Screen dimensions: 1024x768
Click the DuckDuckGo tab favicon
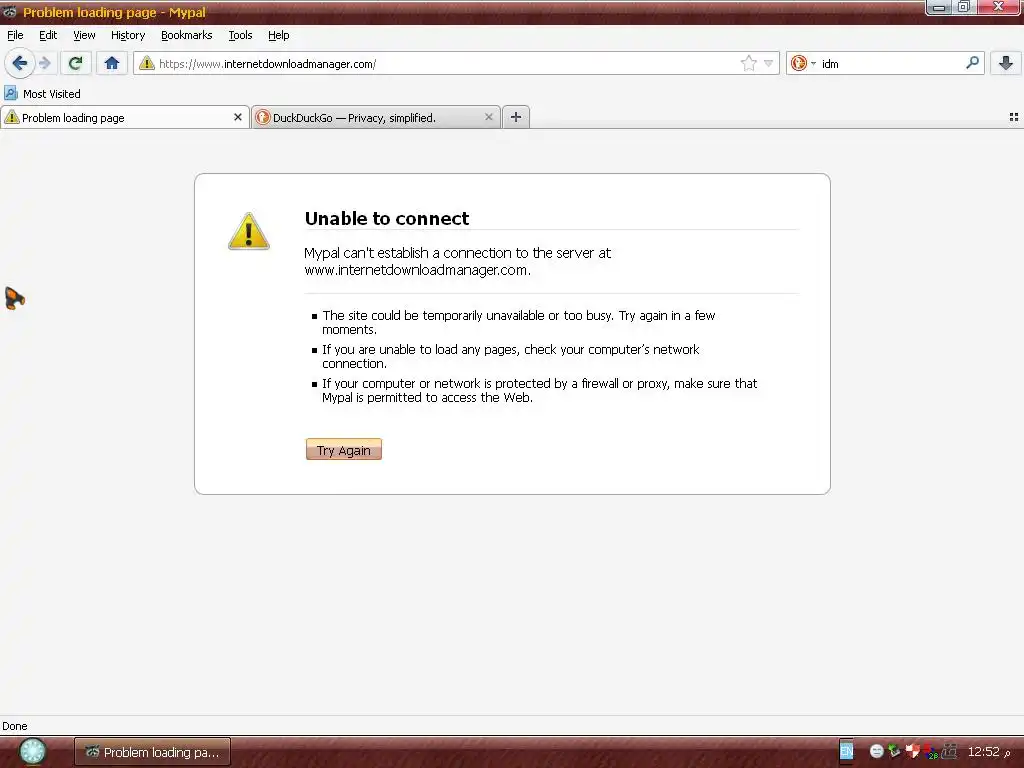coord(263,117)
